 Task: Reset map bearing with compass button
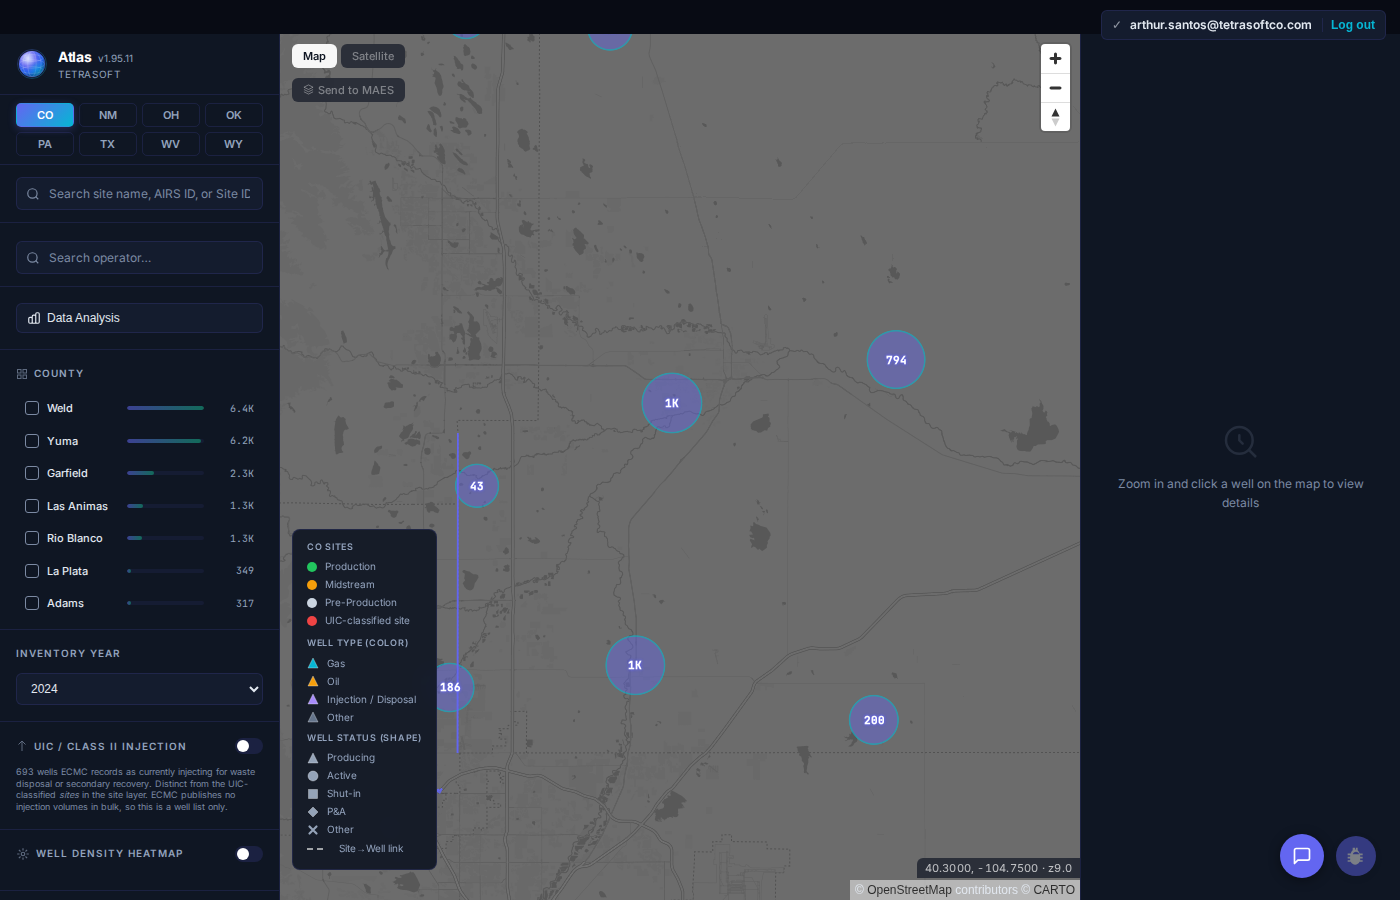(1055, 117)
